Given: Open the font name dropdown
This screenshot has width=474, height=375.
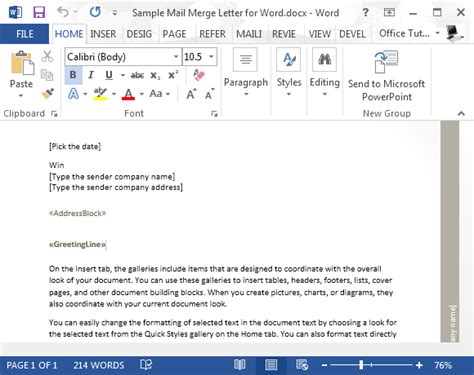Looking at the screenshot, I should (176, 57).
